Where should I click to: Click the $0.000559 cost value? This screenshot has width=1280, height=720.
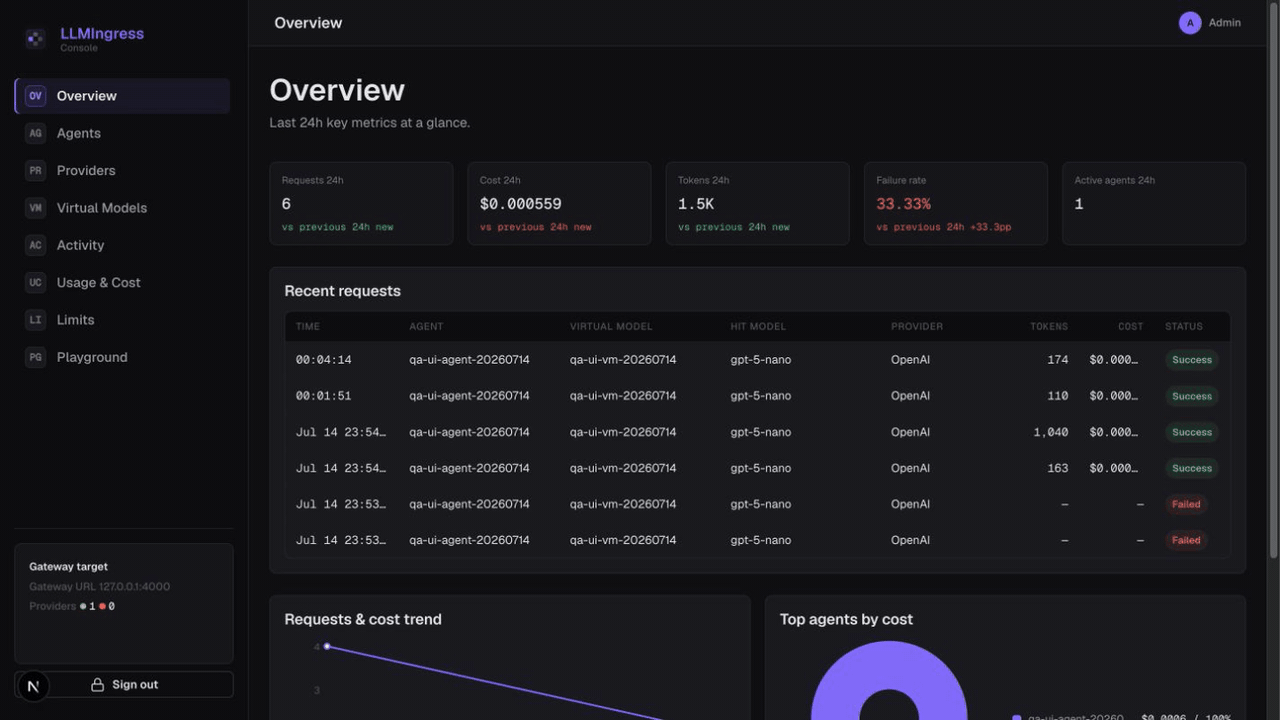(x=521, y=204)
